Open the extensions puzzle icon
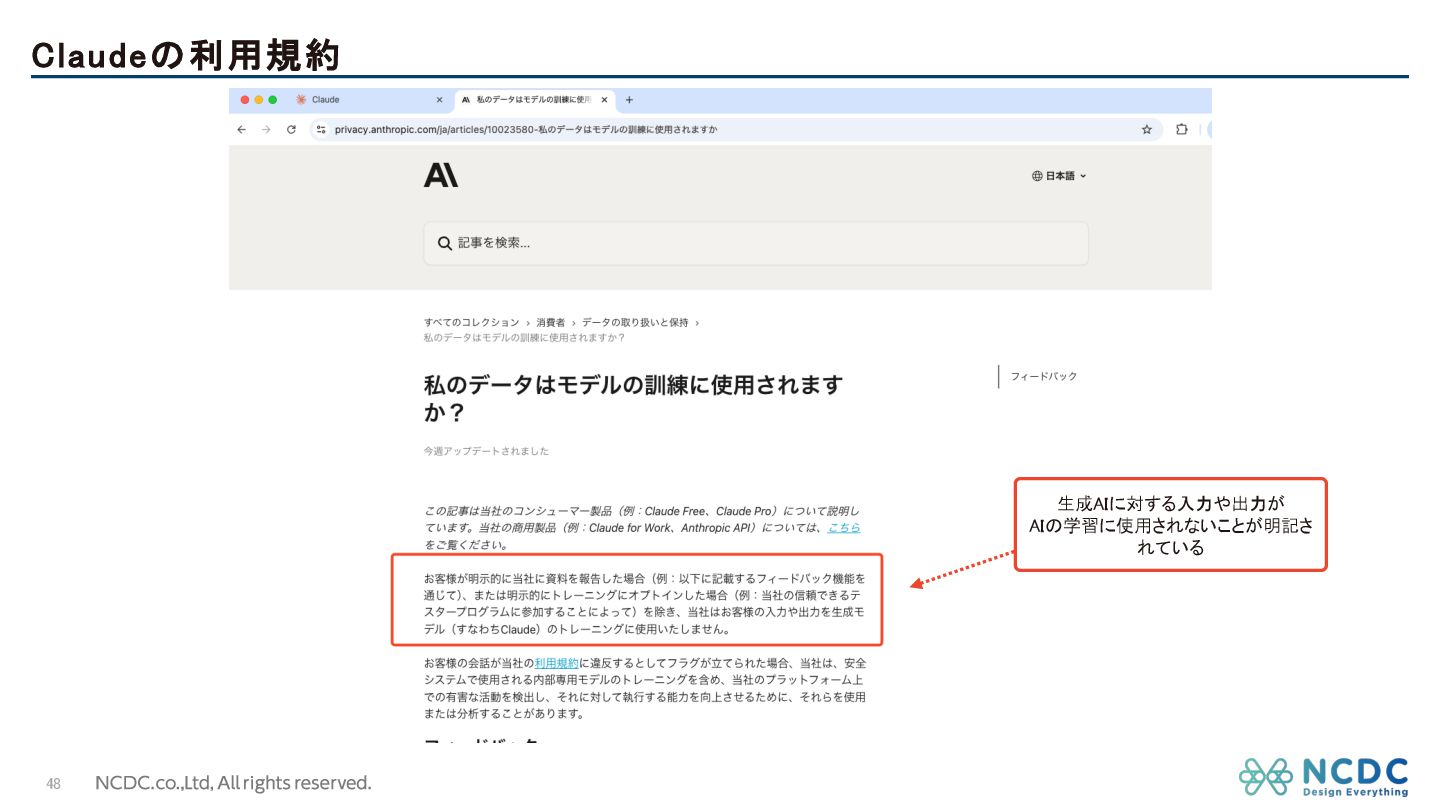Screen dimensions: 1440x810 pyautogui.click(x=1182, y=129)
